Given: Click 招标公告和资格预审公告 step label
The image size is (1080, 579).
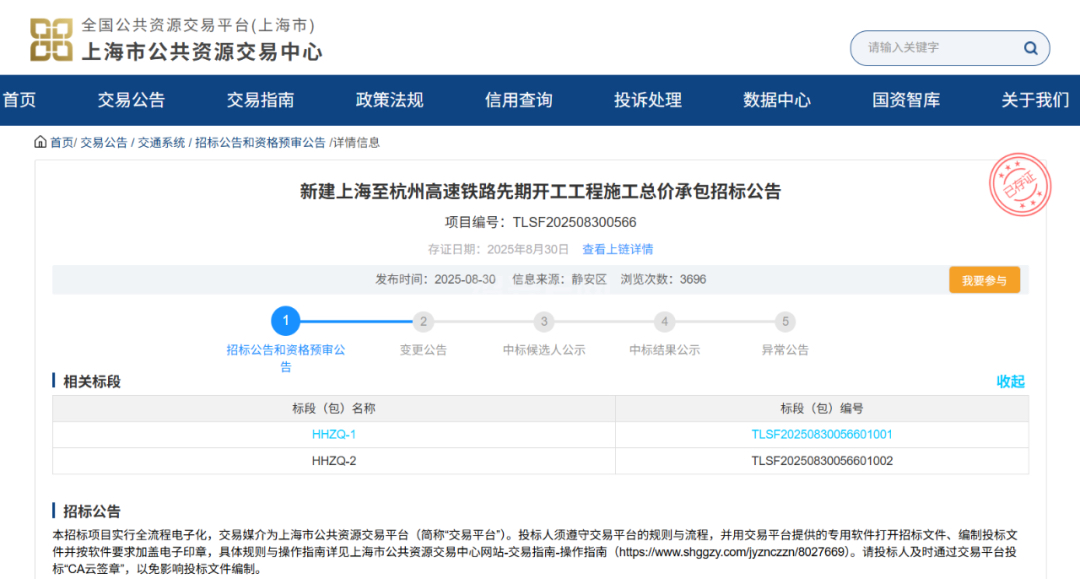Looking at the screenshot, I should [x=286, y=358].
